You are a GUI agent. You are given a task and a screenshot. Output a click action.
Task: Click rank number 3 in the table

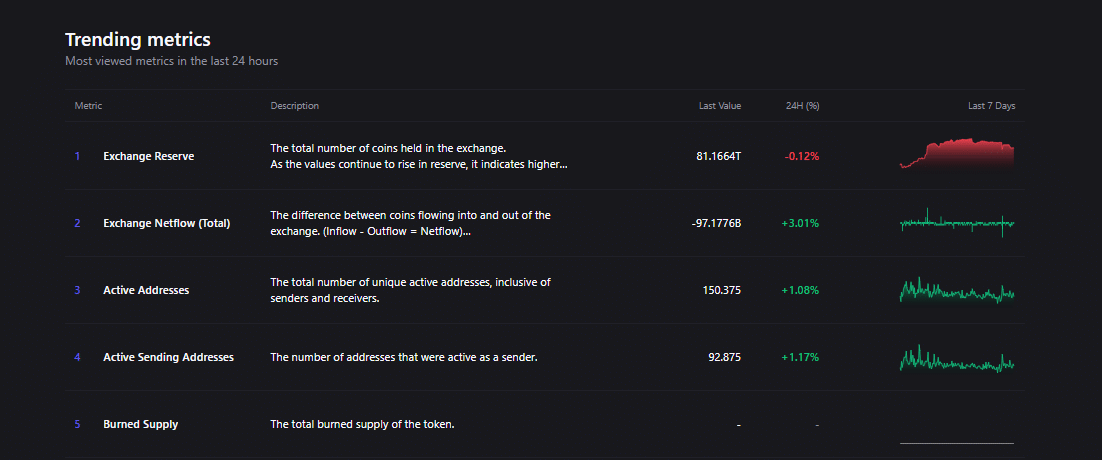77,290
